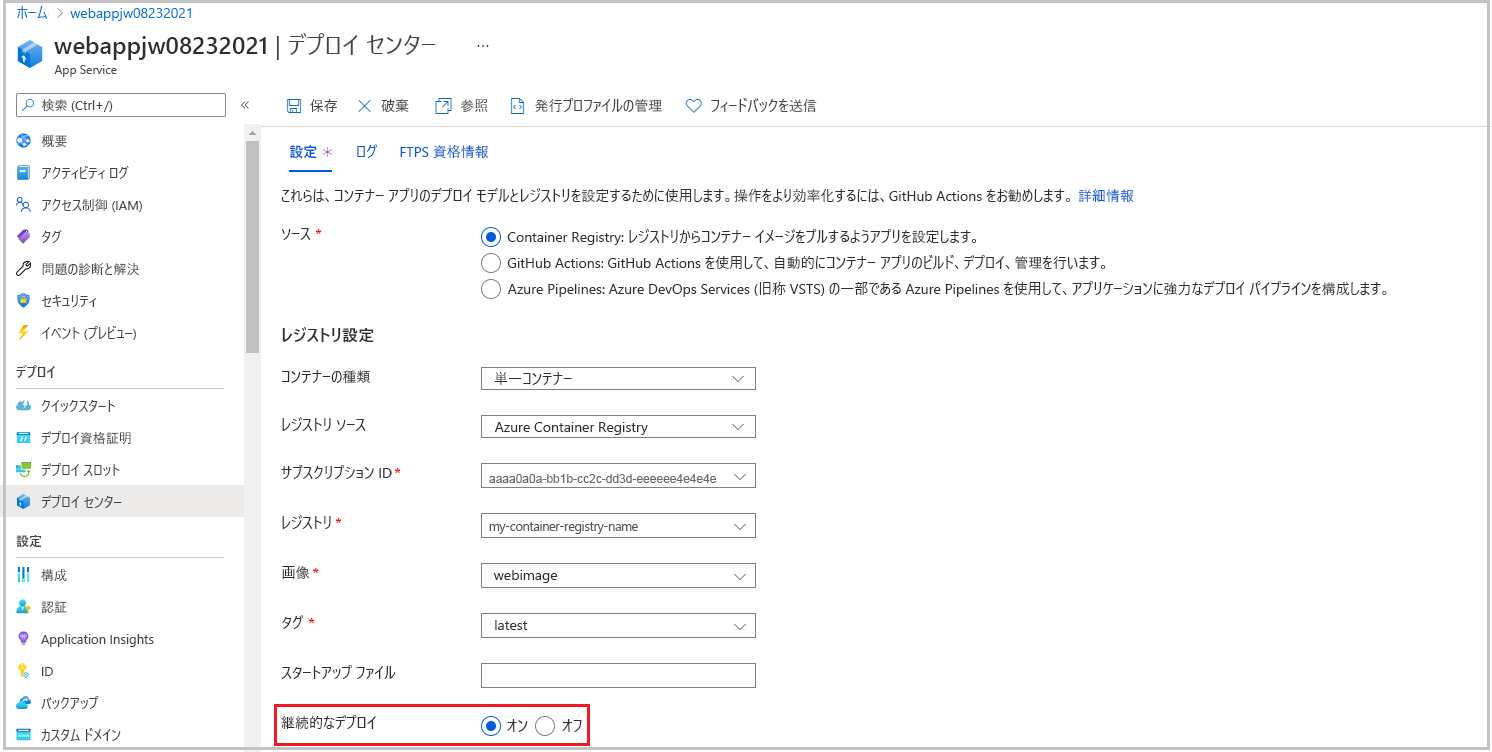This screenshot has width=1492, height=752.
Task: Click webappjw08232021 breadcrumb link
Action: click(x=131, y=13)
